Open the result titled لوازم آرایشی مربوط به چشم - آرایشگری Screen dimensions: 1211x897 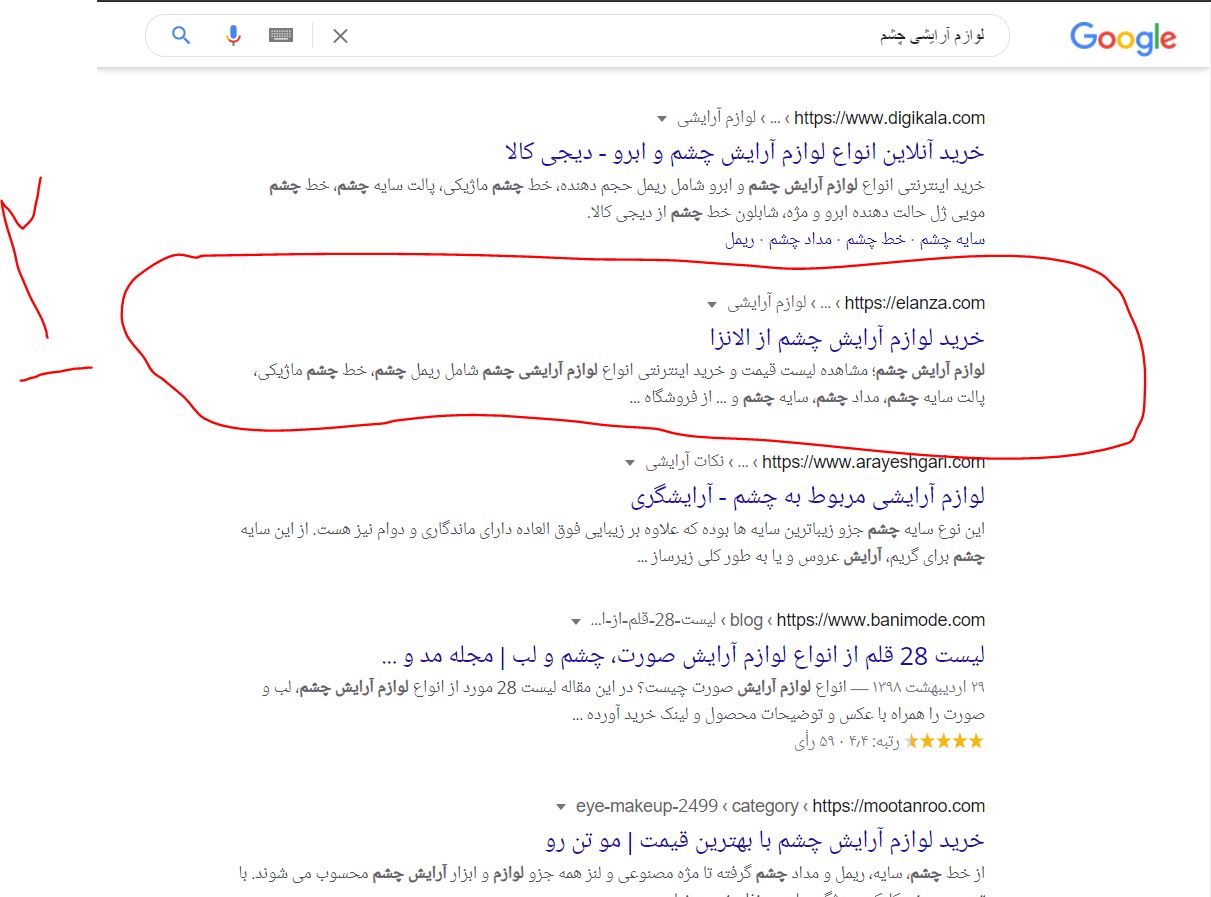coord(808,496)
